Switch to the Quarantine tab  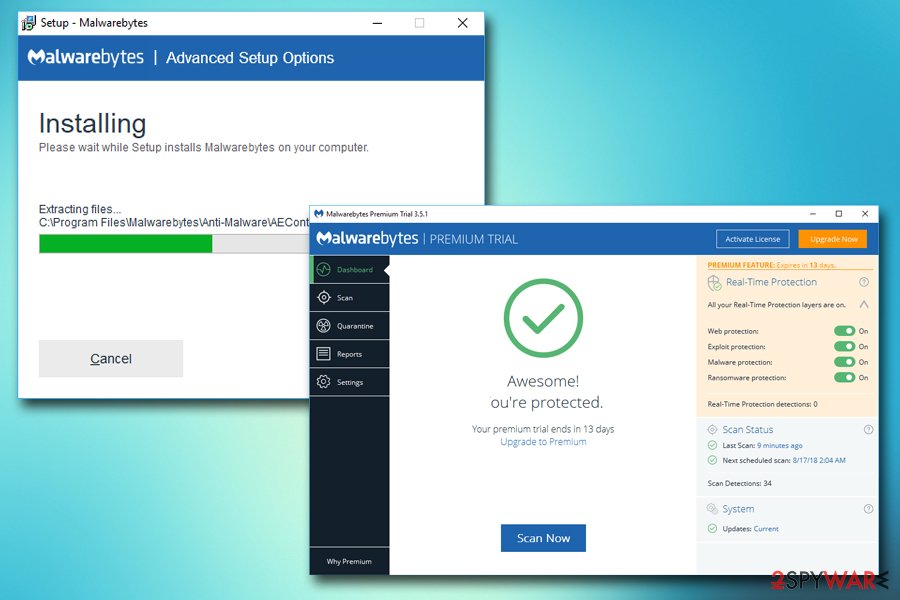point(350,326)
